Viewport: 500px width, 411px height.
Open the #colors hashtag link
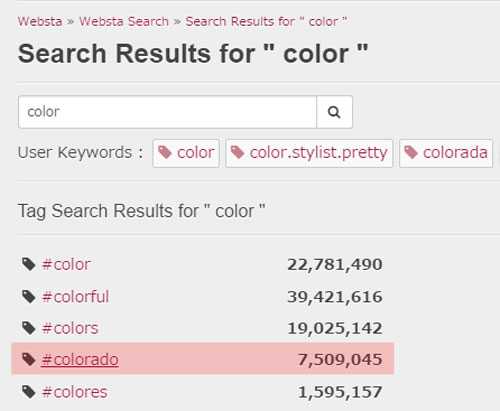[70, 328]
